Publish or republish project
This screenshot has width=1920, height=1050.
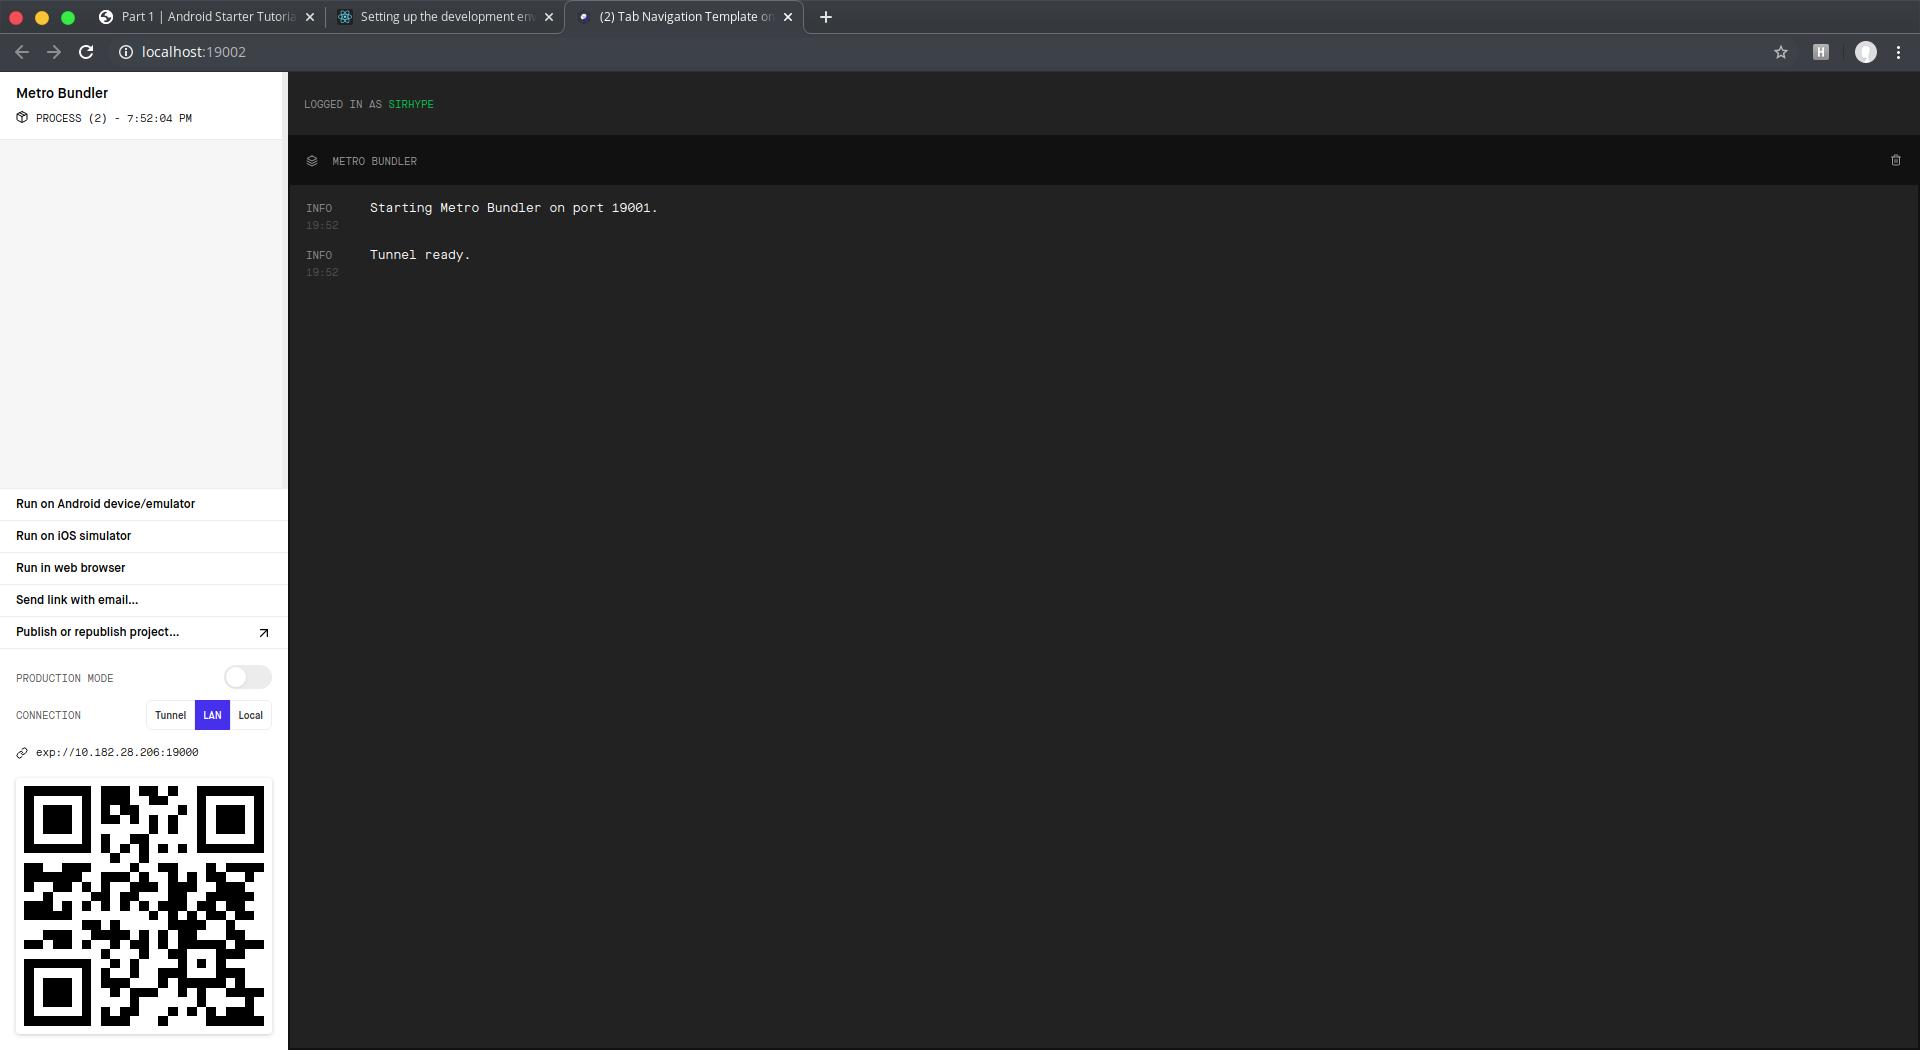[x=144, y=632]
